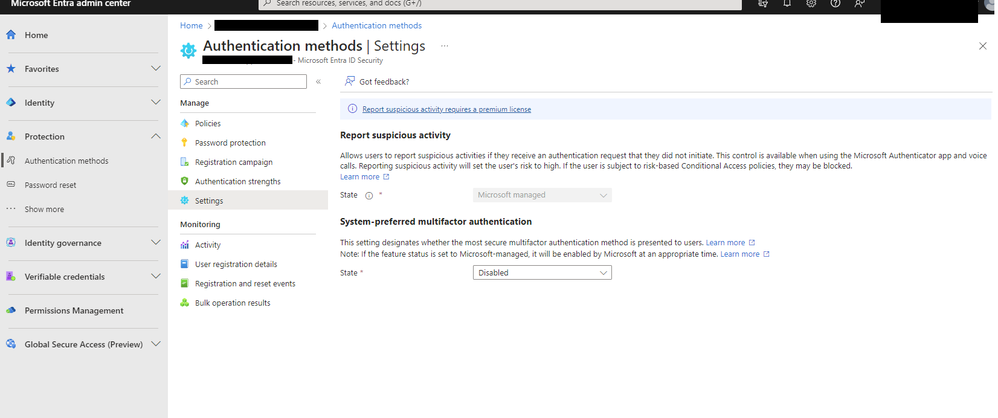Close the Authentication methods blade

(x=983, y=46)
